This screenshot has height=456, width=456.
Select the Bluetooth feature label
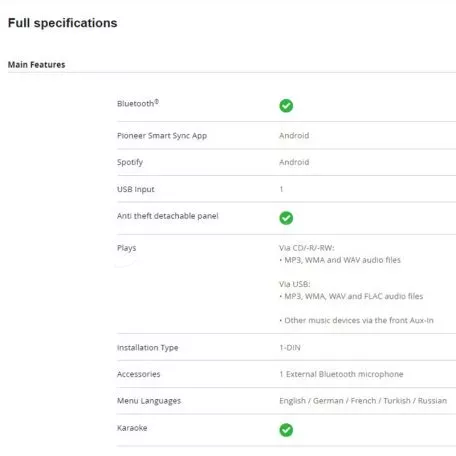(138, 103)
